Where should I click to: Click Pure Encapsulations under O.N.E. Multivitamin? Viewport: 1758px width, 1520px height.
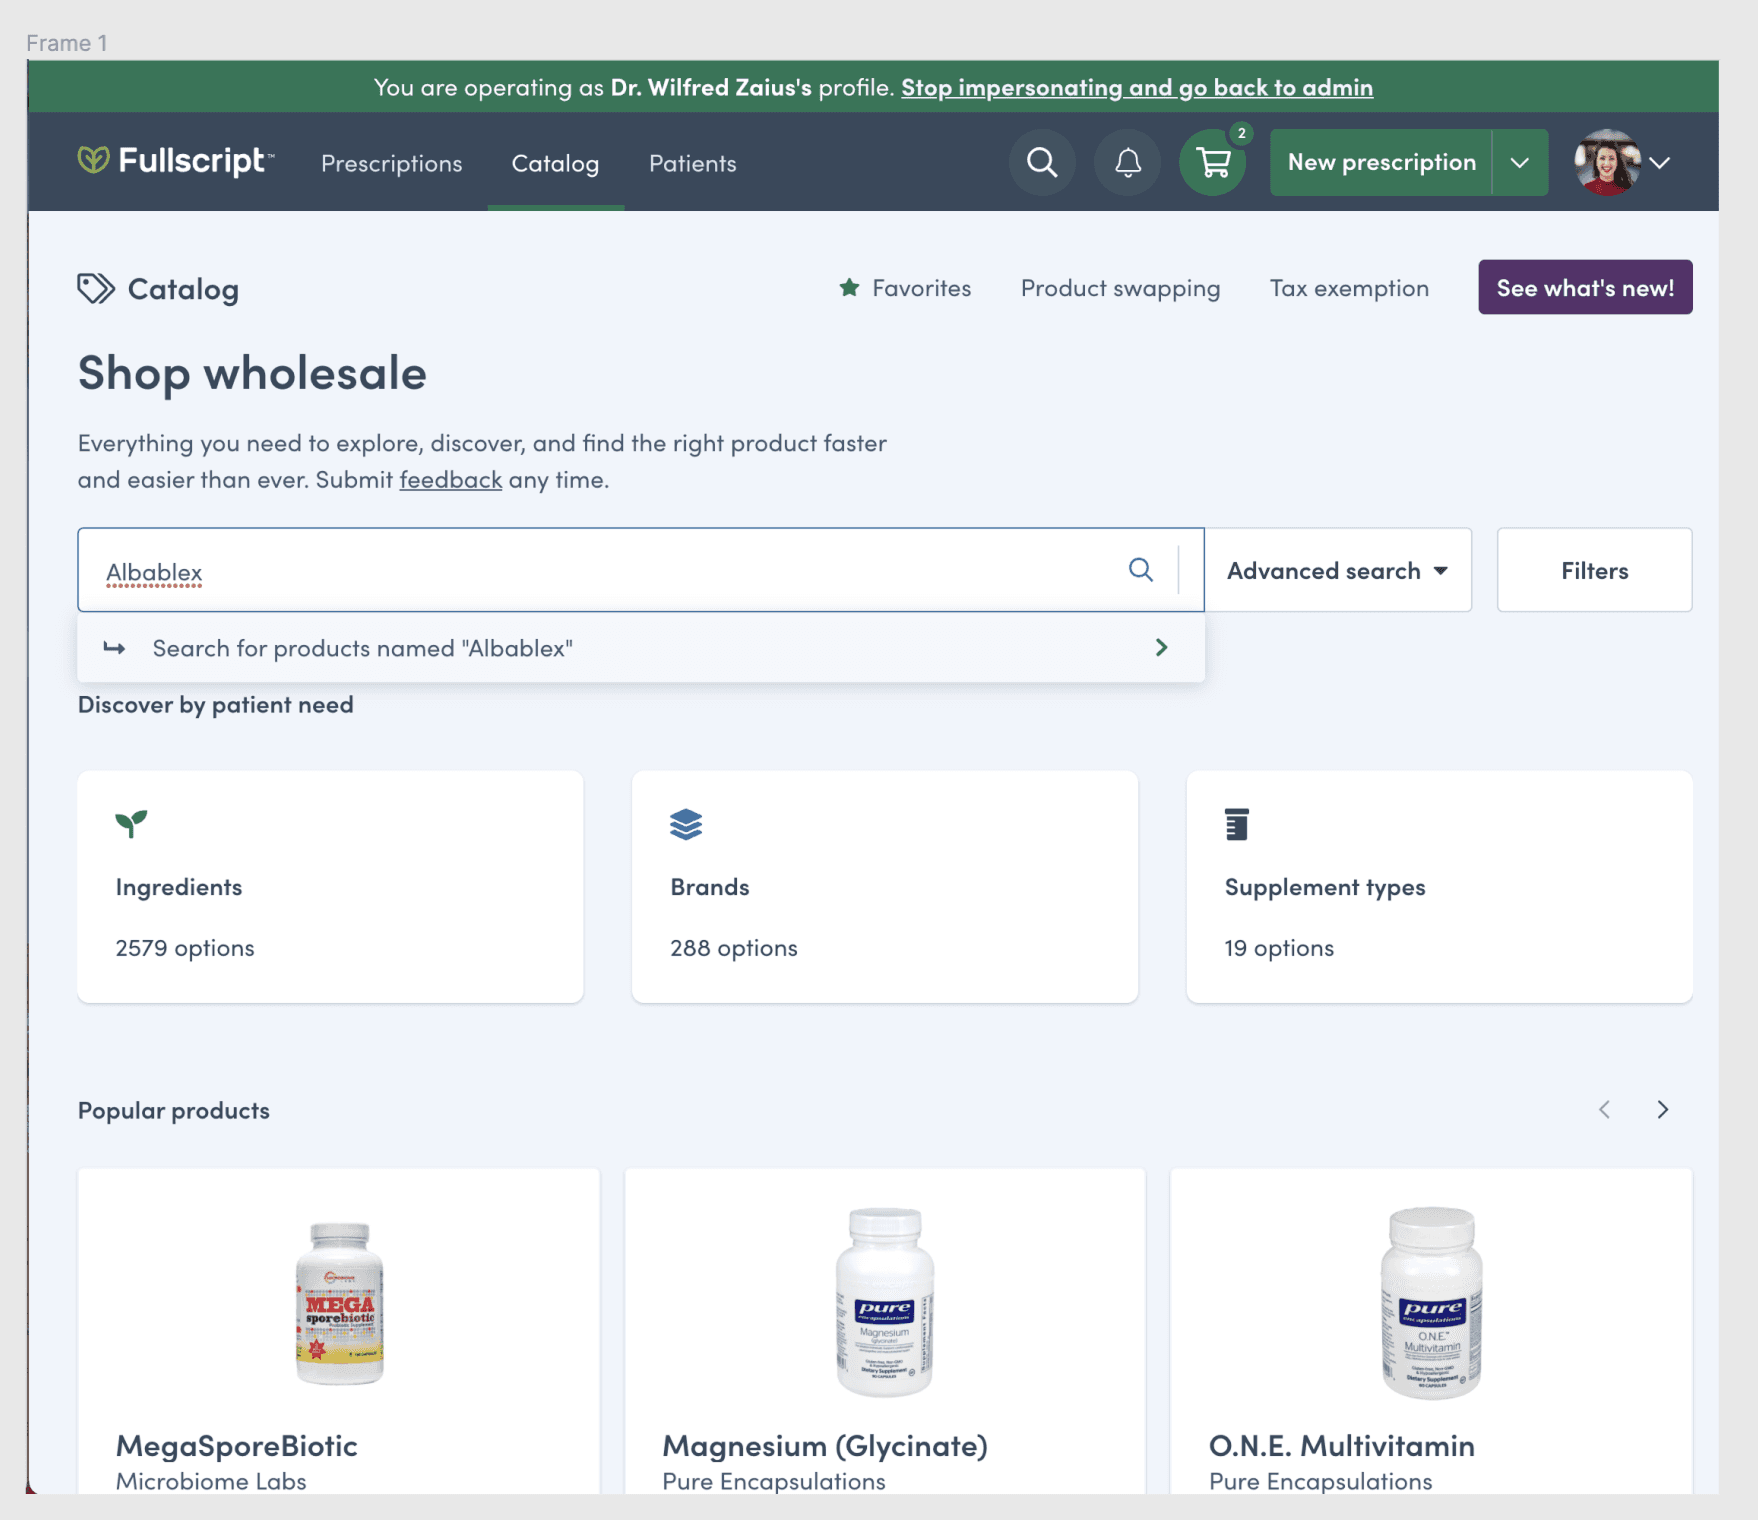(1320, 1481)
